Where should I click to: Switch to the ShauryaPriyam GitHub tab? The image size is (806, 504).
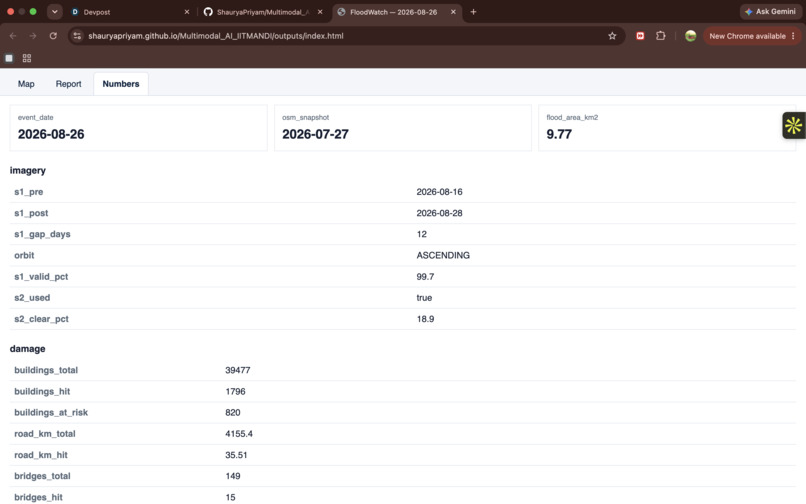[x=263, y=12]
